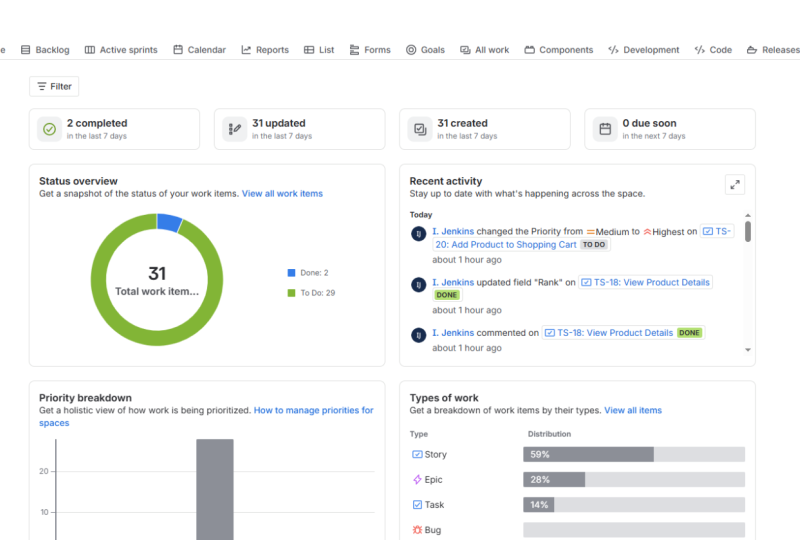Switch to the Backlog tab

pos(45,50)
